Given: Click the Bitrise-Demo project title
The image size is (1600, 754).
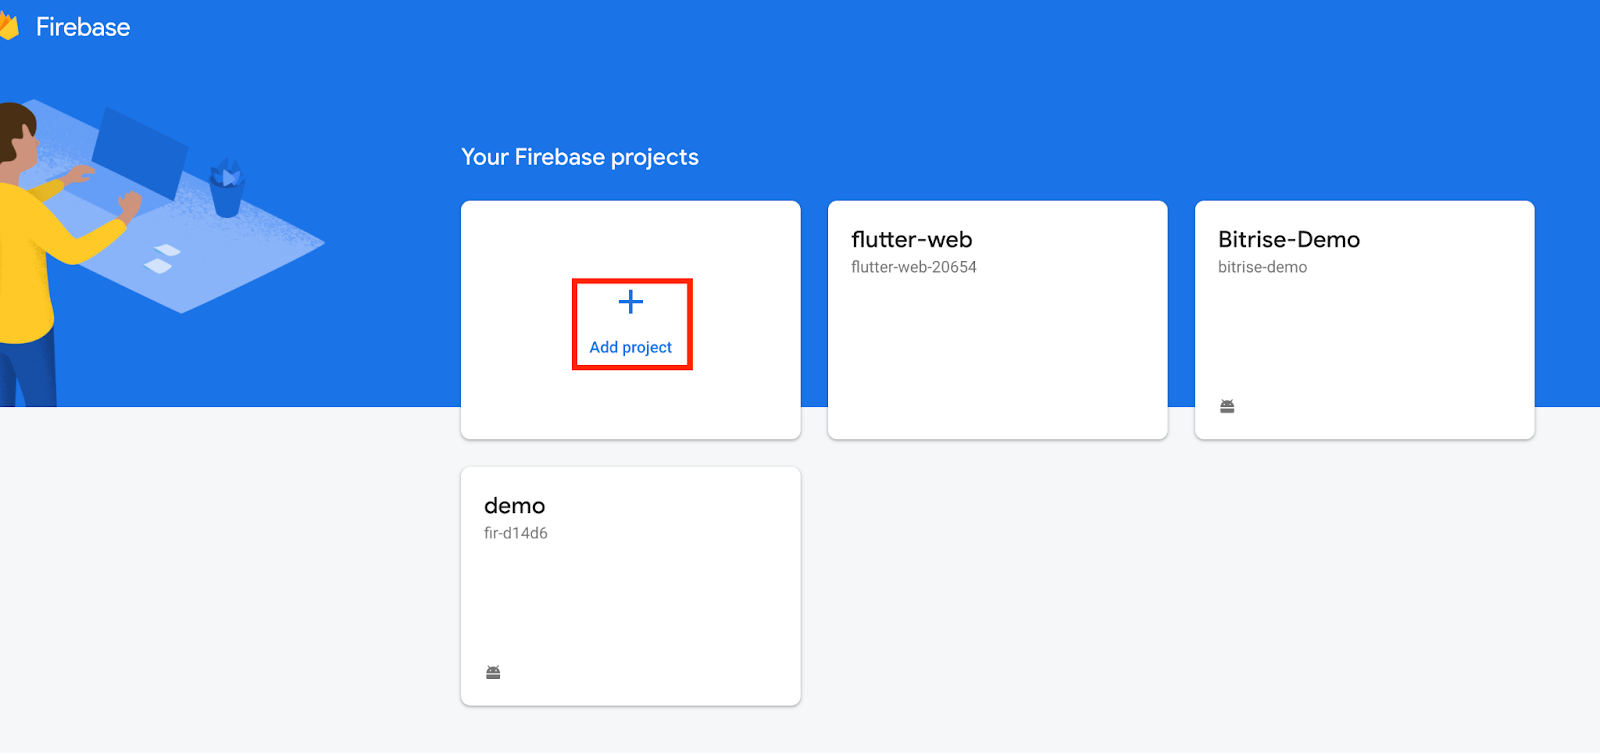Looking at the screenshot, I should [x=1288, y=239].
